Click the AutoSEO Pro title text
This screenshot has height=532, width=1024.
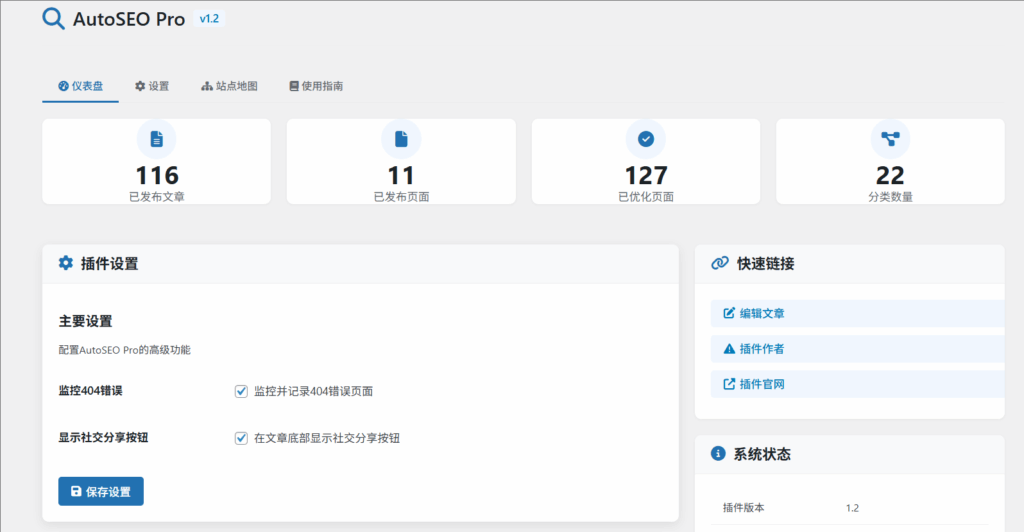(x=129, y=20)
